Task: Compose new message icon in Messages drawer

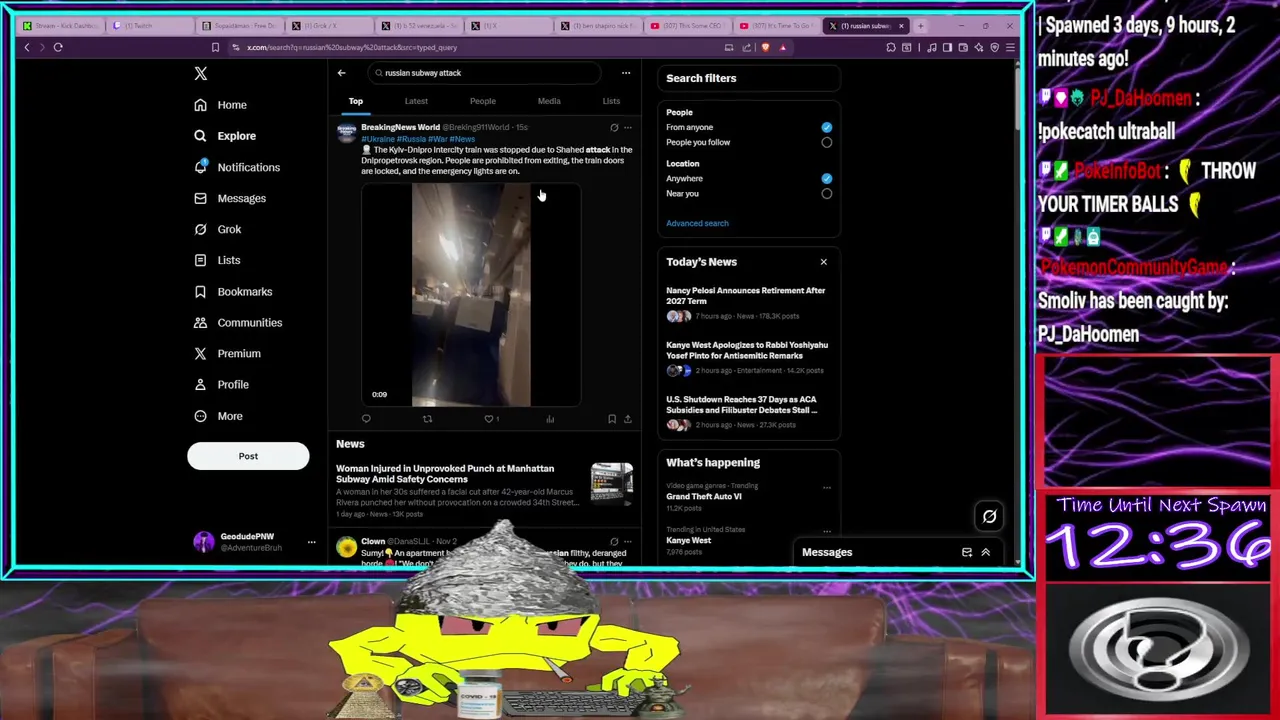Action: 967,552
